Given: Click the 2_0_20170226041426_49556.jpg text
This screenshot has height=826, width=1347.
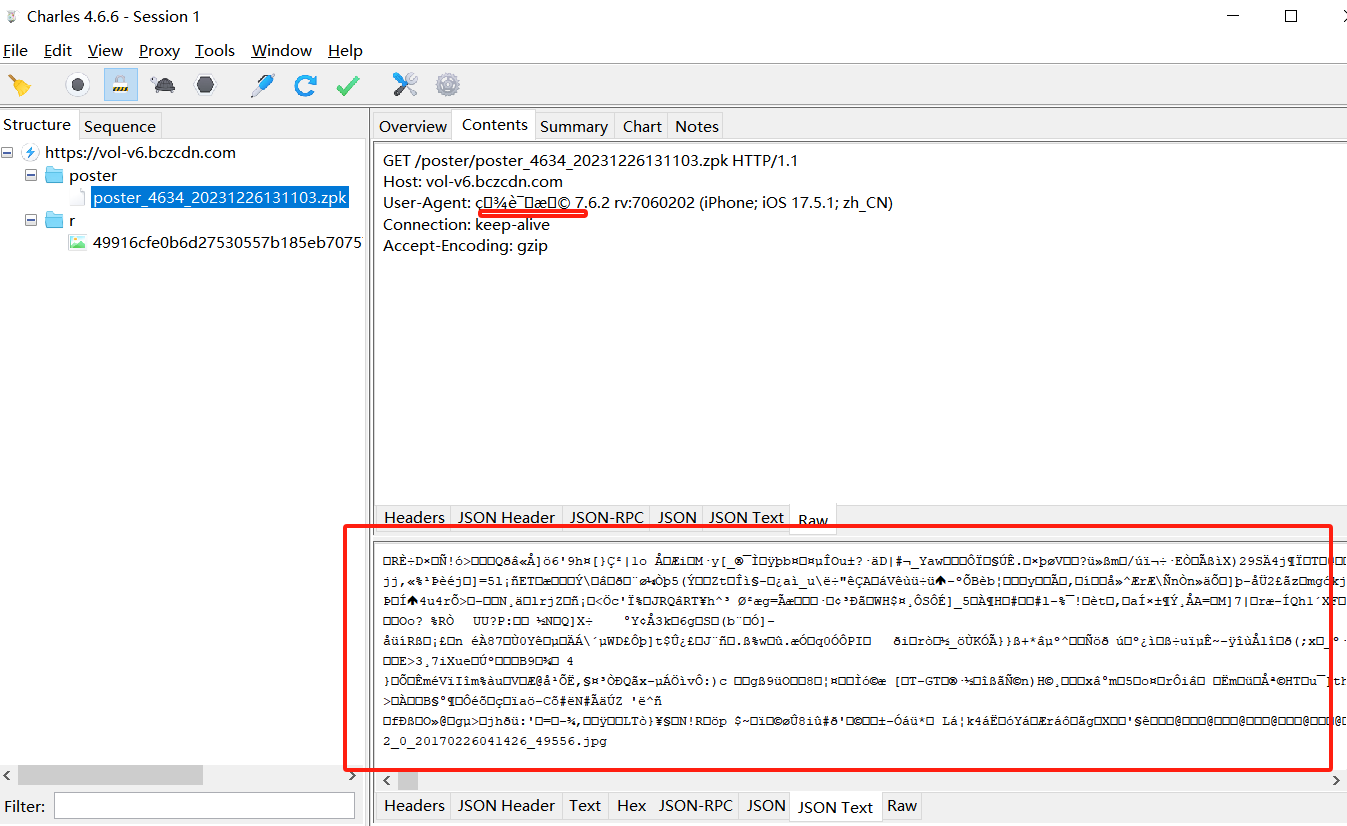Looking at the screenshot, I should 495,741.
